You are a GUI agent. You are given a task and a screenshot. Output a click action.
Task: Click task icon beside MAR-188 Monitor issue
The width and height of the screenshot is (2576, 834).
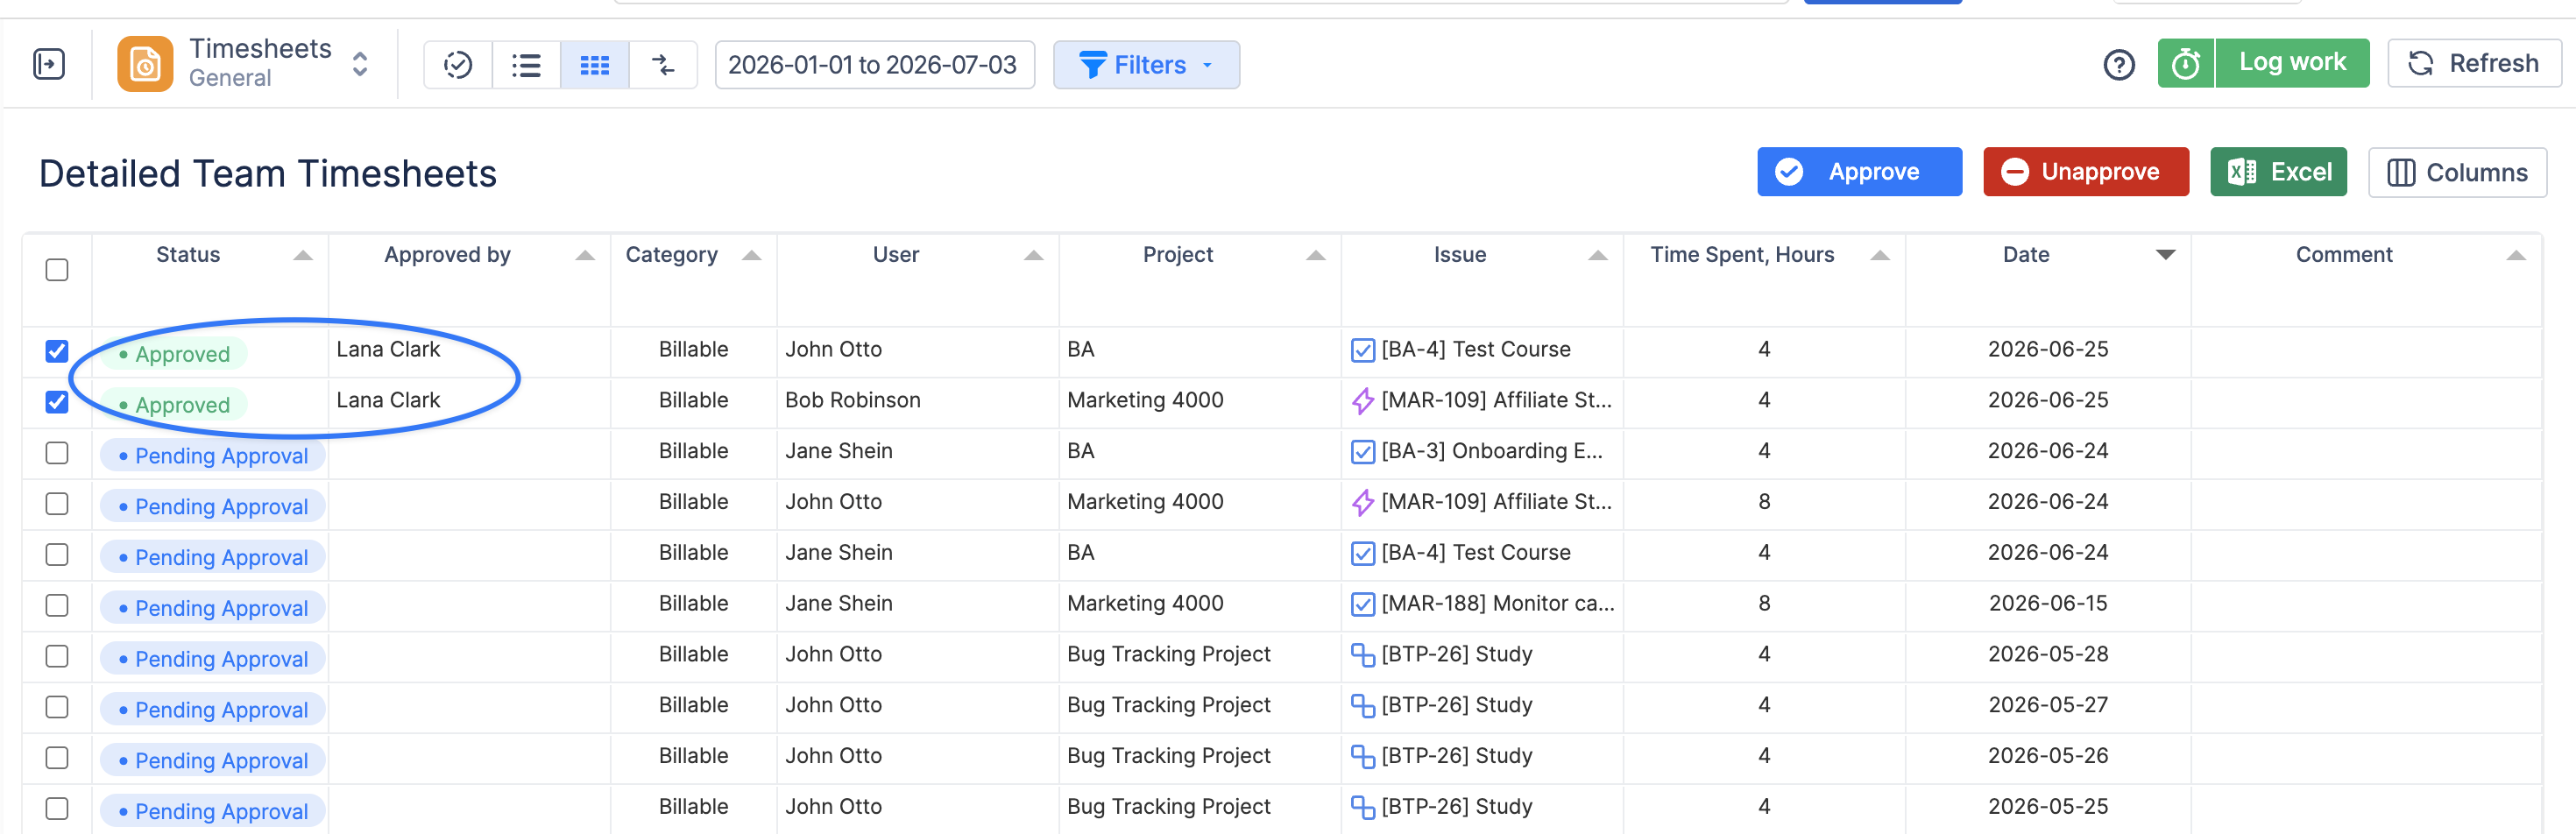[1362, 604]
